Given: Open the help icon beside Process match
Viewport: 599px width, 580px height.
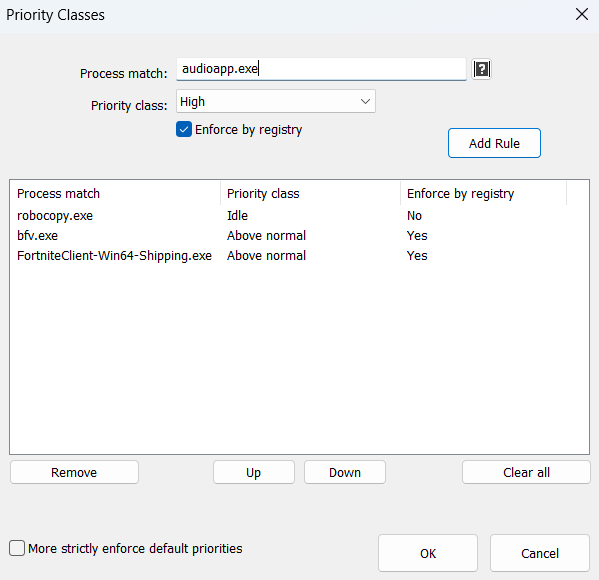Looking at the screenshot, I should pyautogui.click(x=481, y=69).
